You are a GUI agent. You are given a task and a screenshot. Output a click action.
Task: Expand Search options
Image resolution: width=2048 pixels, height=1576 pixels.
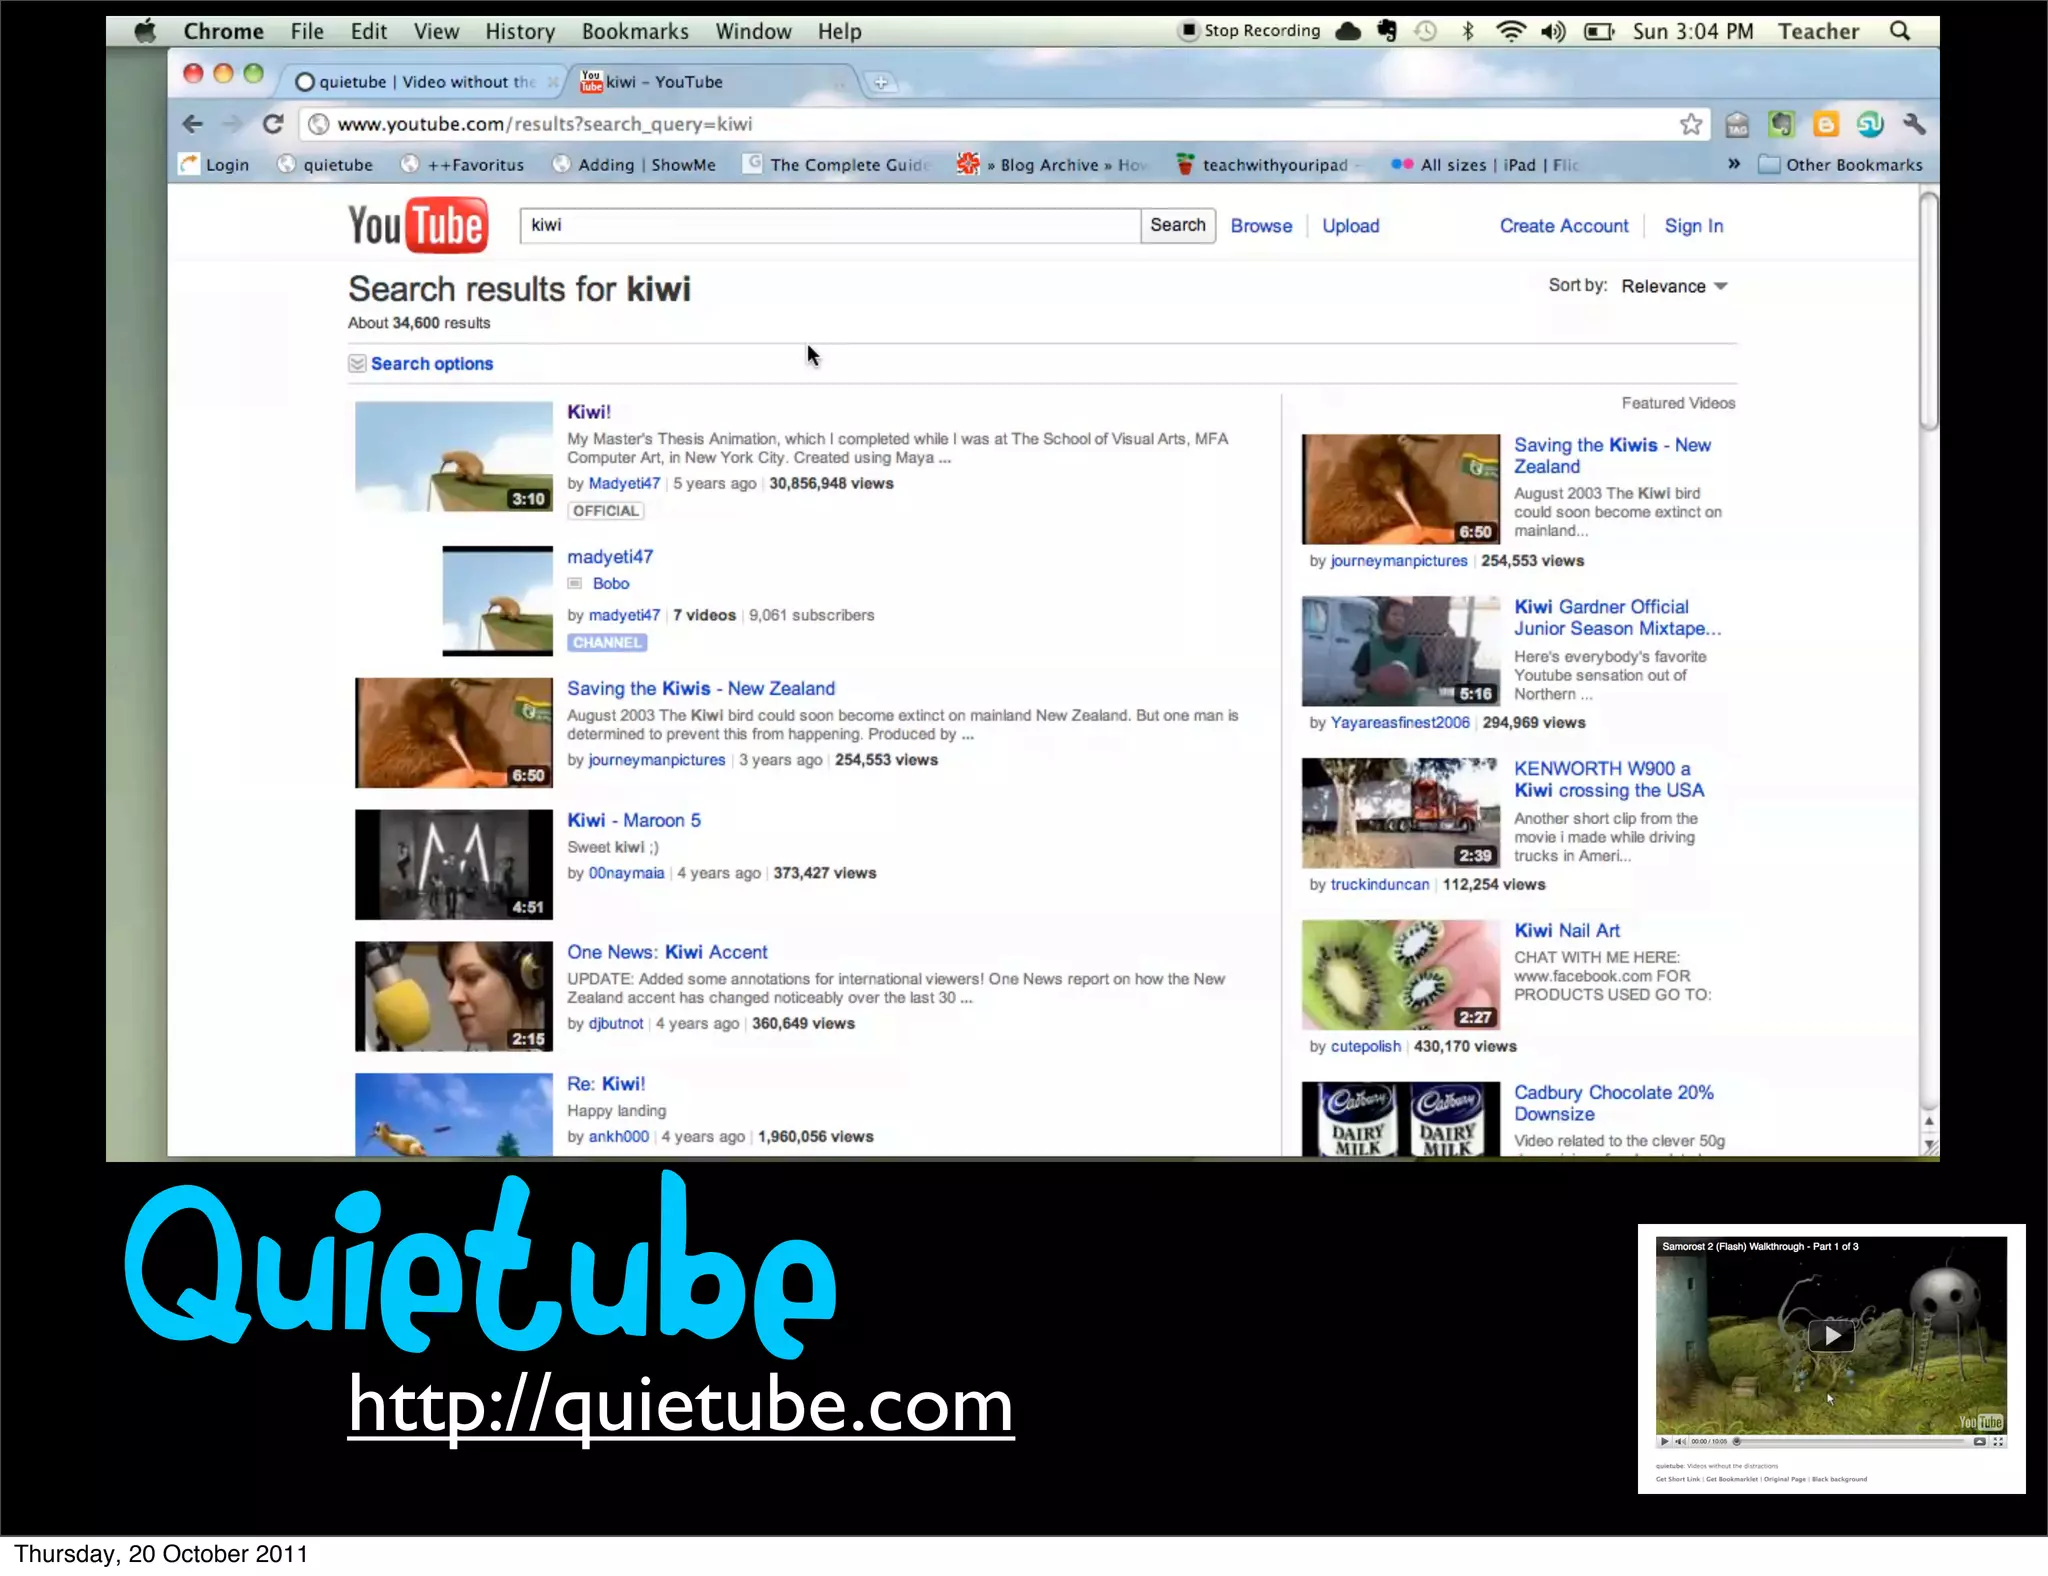421,363
